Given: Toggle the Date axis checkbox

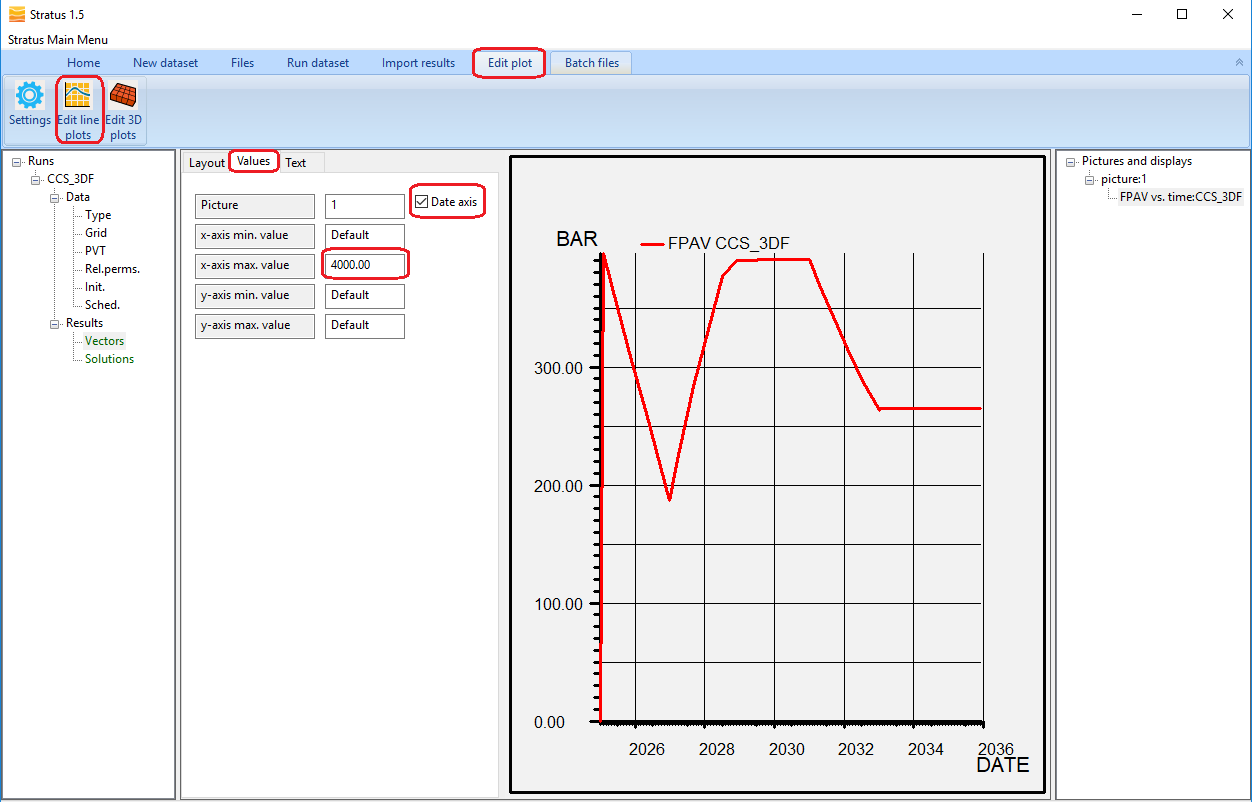Looking at the screenshot, I should coord(422,202).
